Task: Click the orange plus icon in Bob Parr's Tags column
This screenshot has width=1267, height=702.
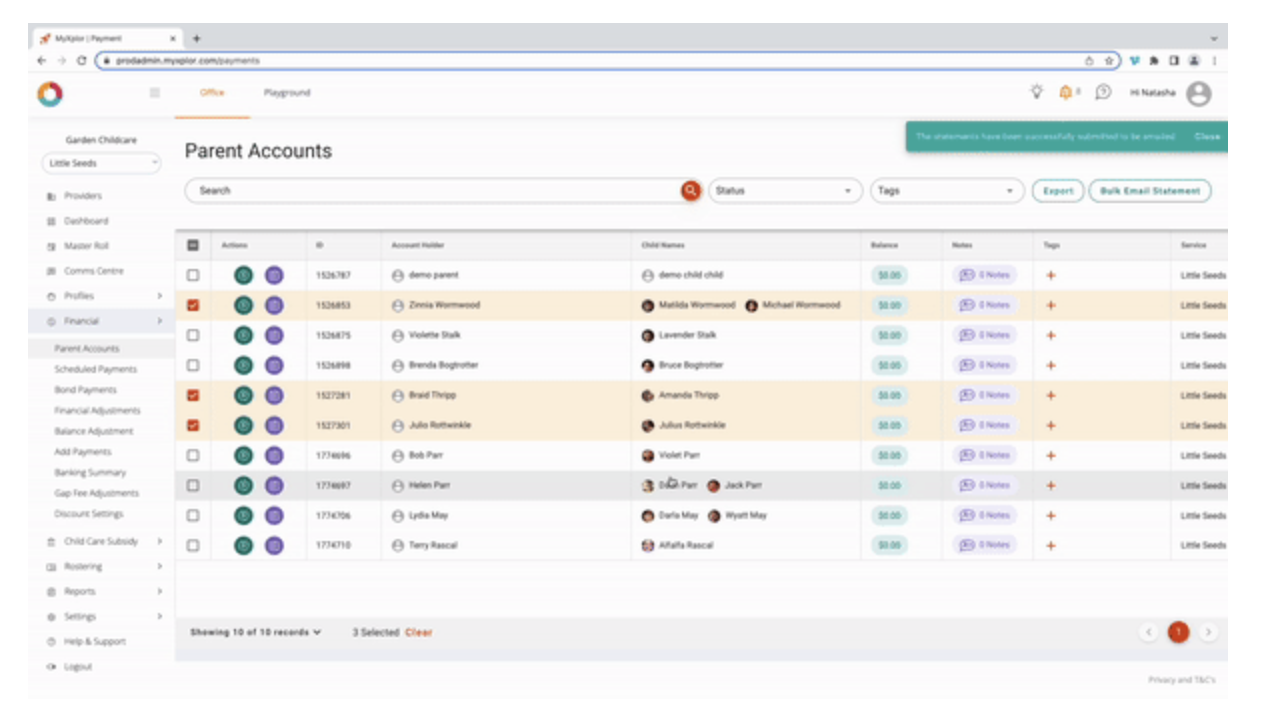Action: 1049,455
